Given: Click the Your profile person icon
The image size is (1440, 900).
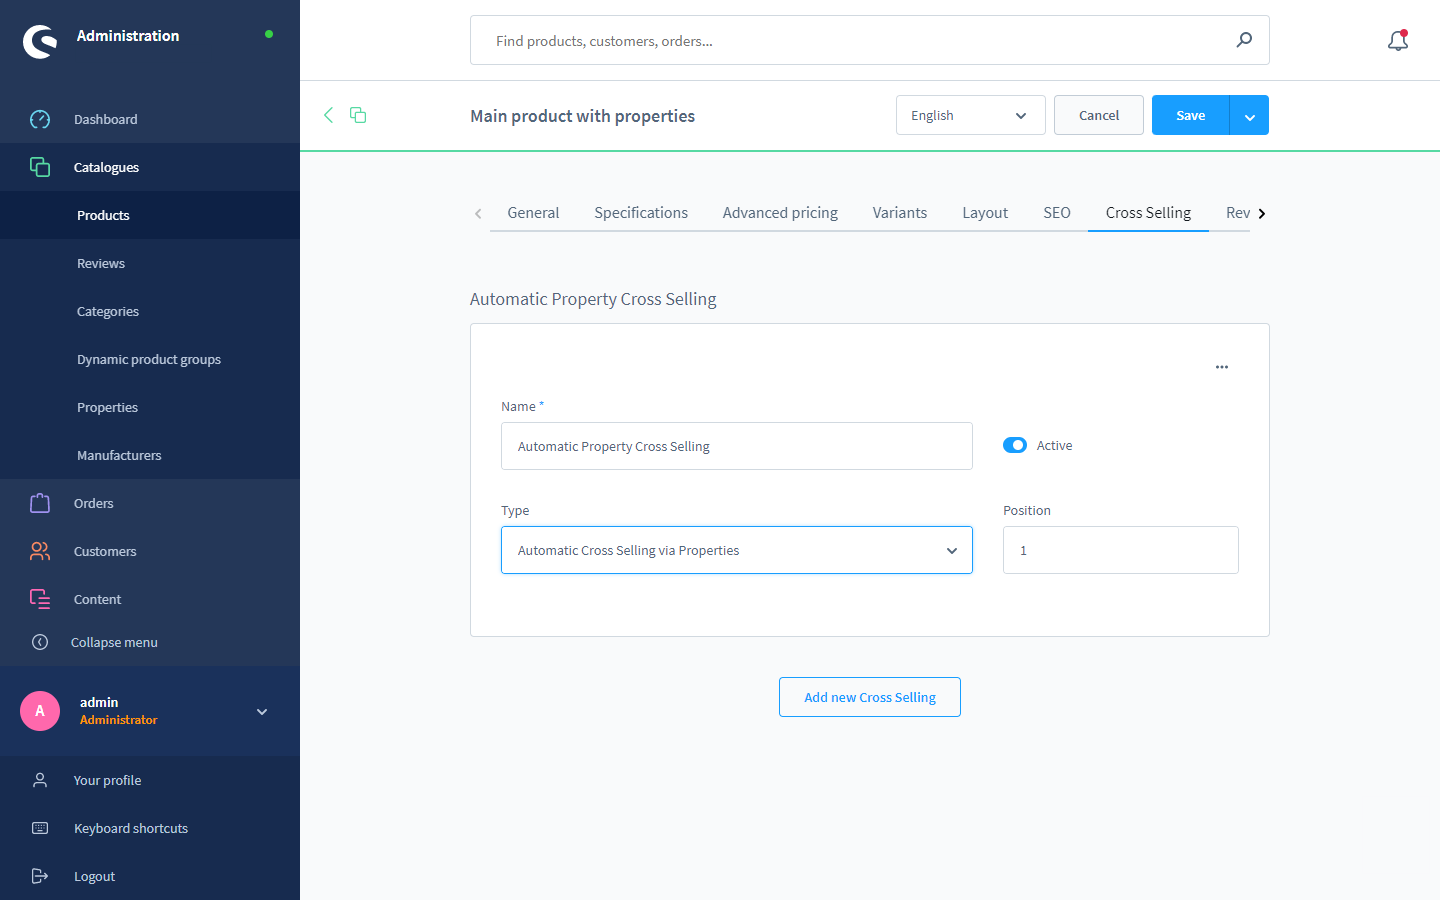Looking at the screenshot, I should coord(40,780).
